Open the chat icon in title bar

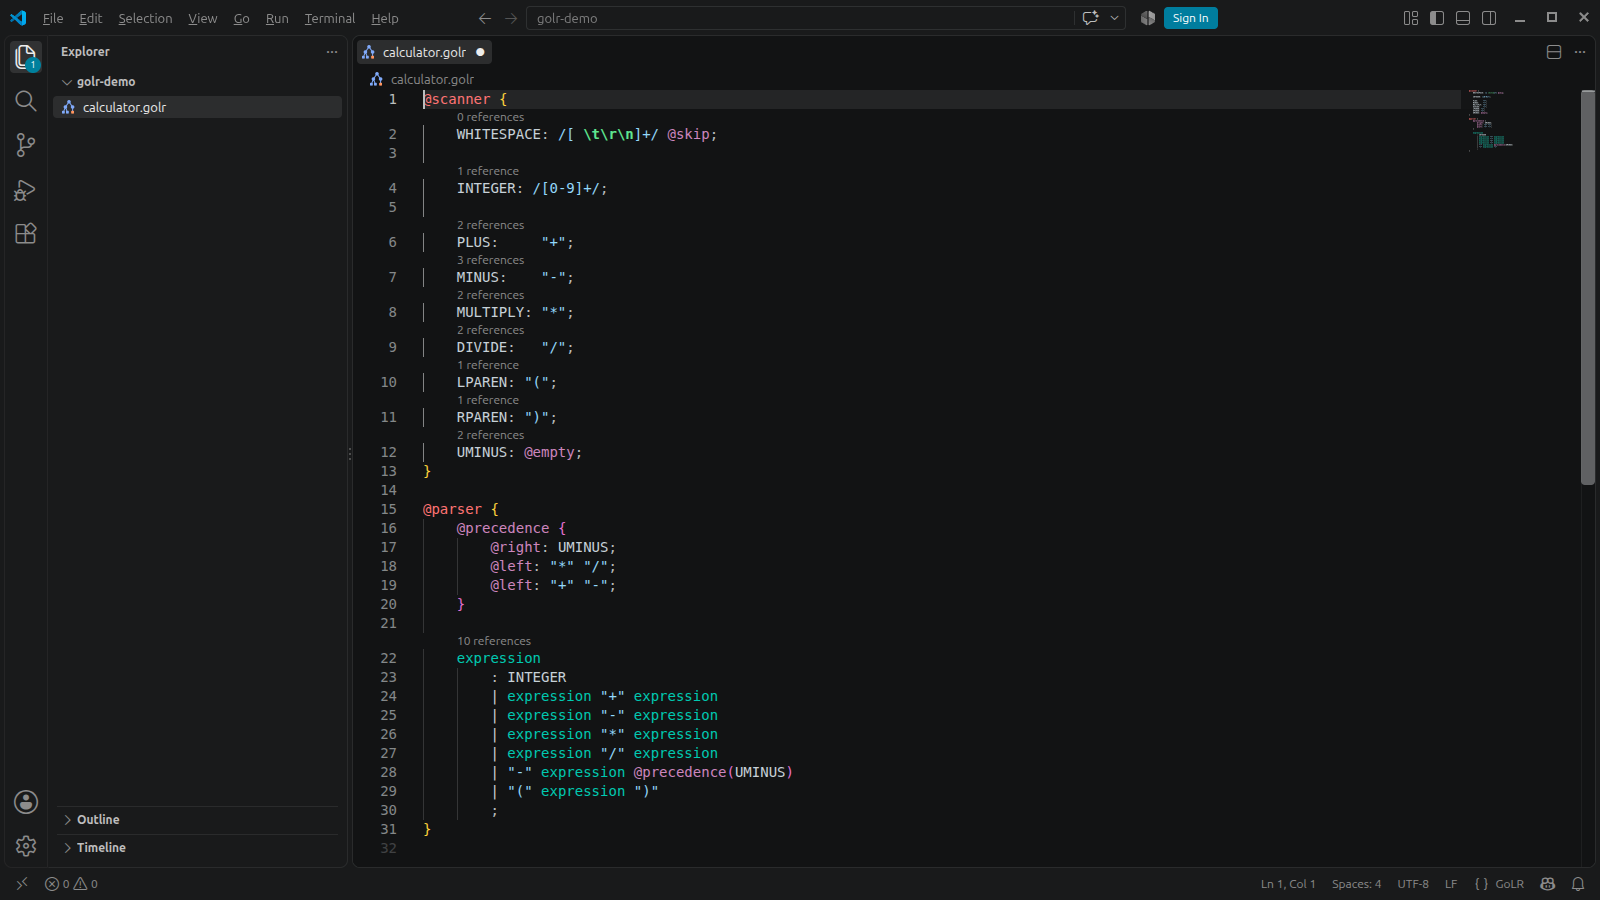pyautogui.click(x=1091, y=18)
